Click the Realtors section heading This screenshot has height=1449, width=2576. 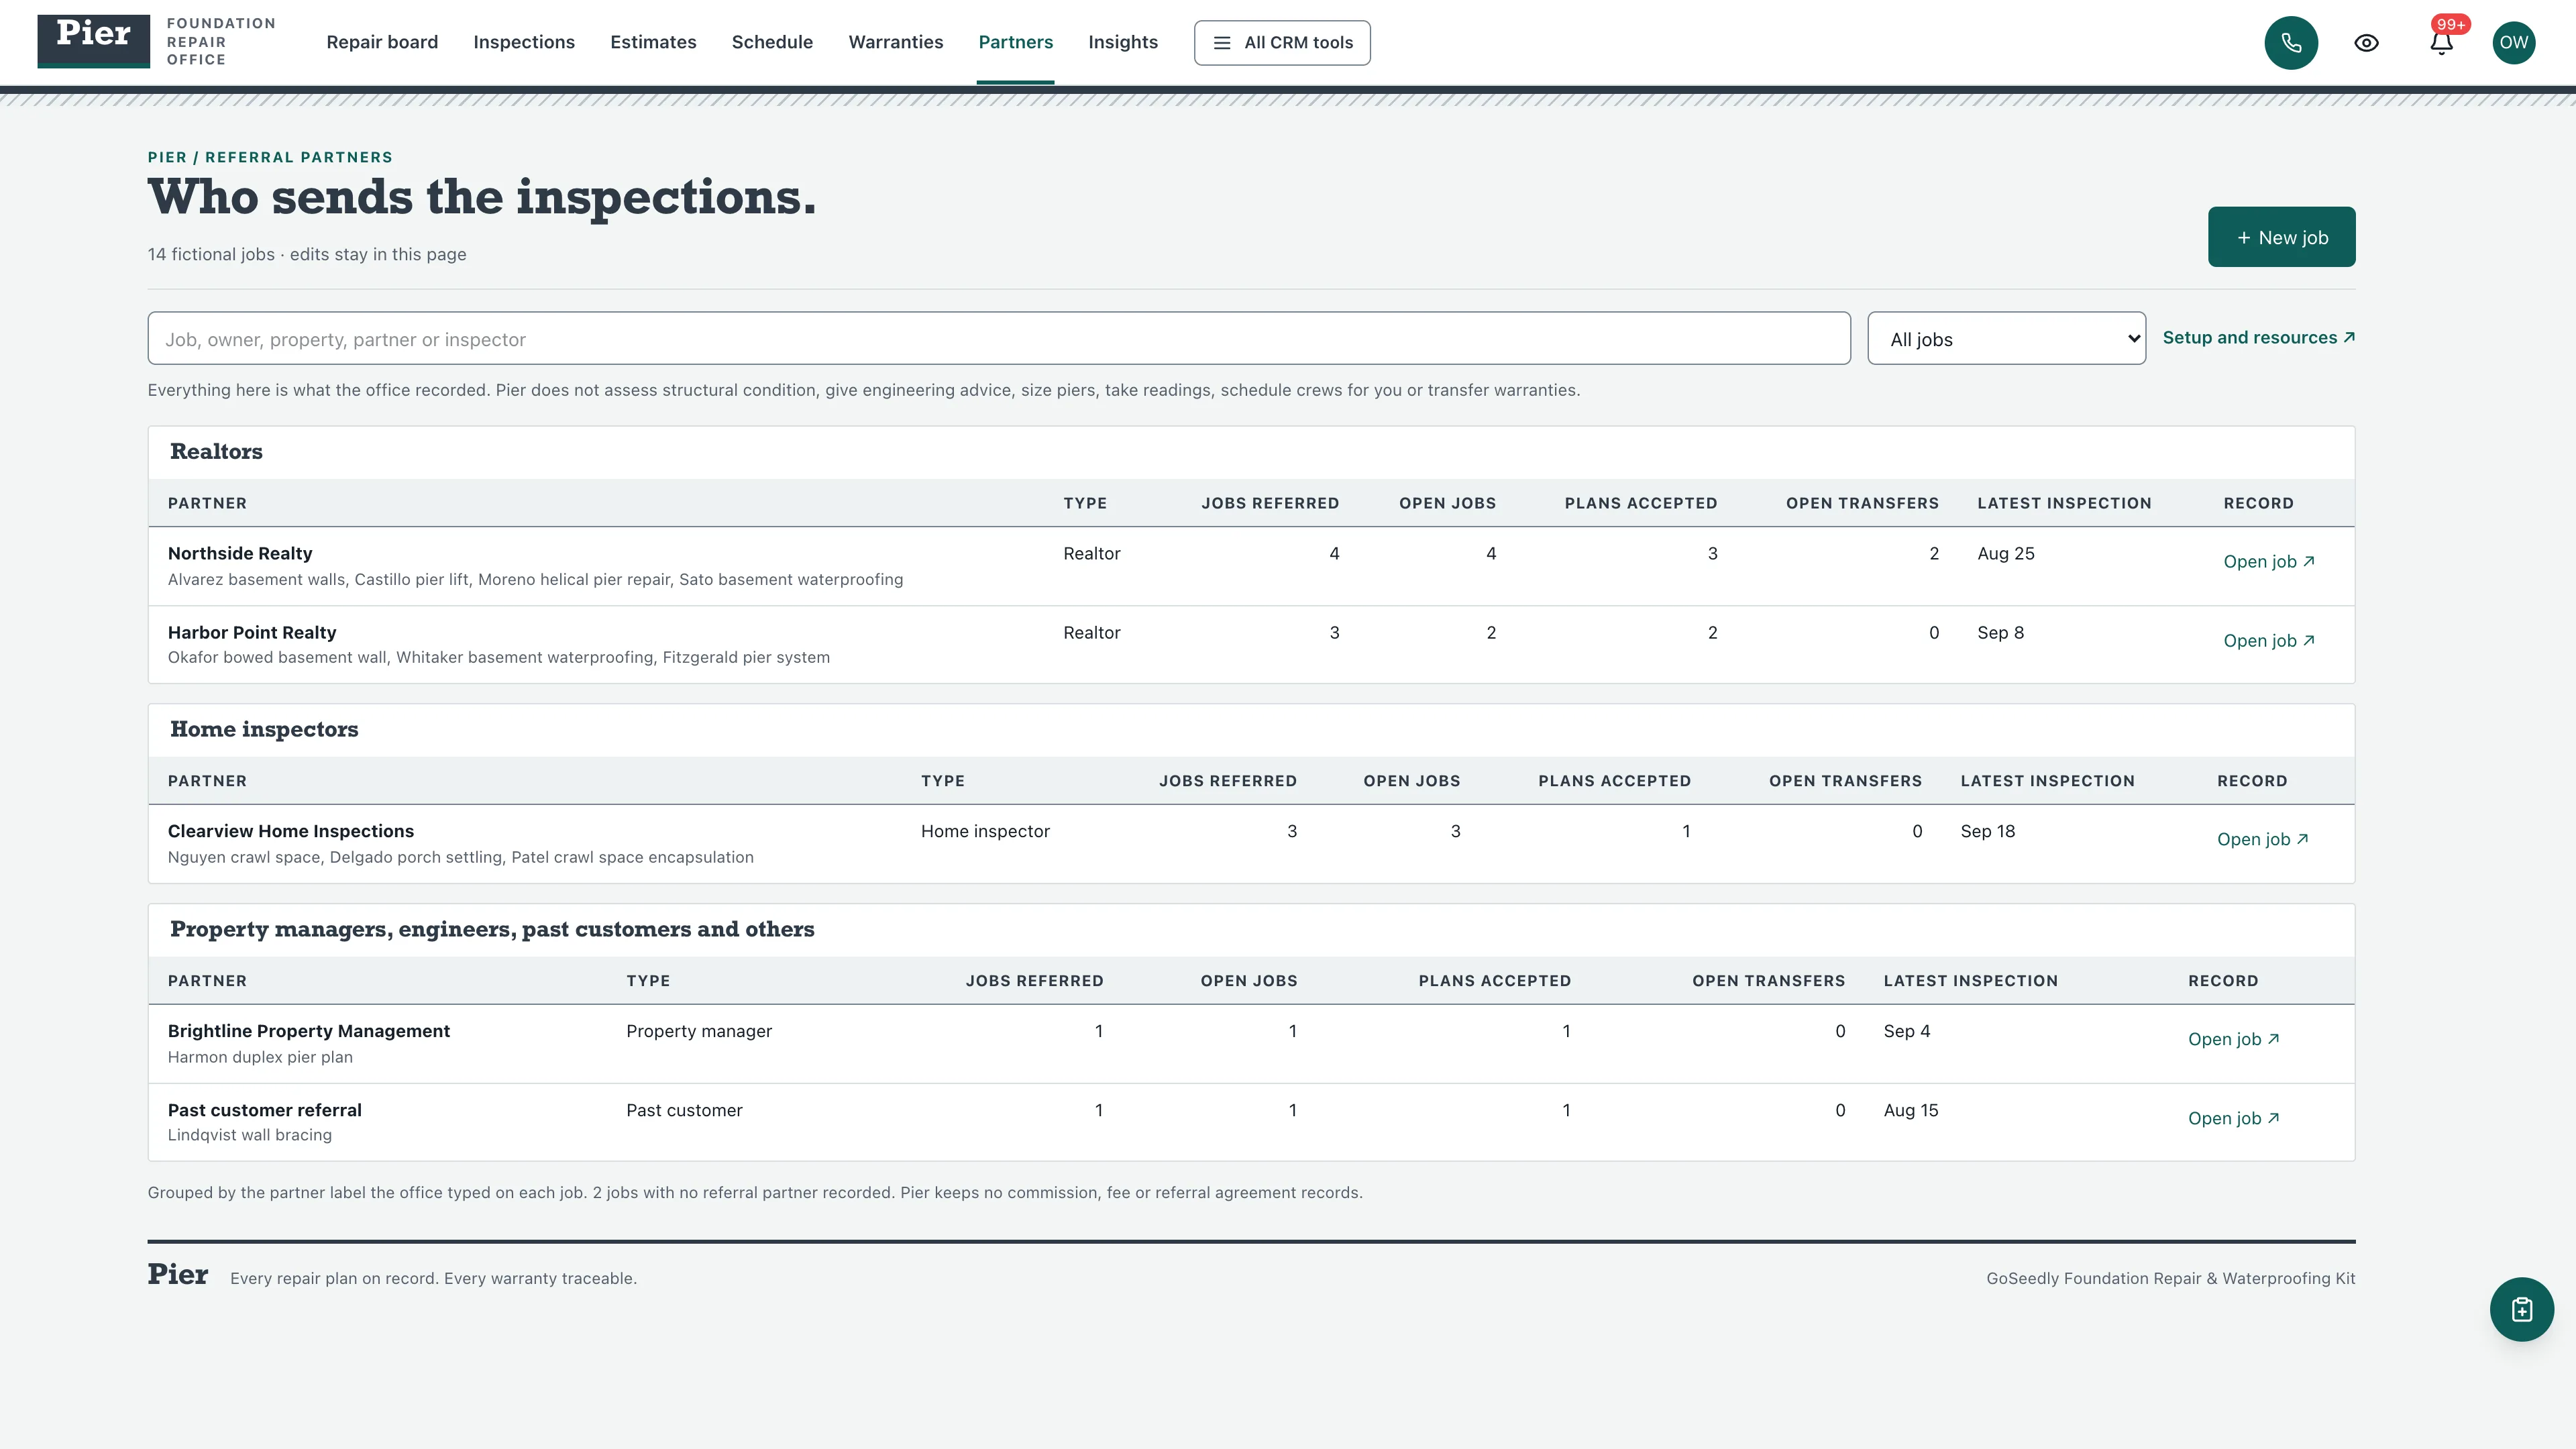[216, 452]
